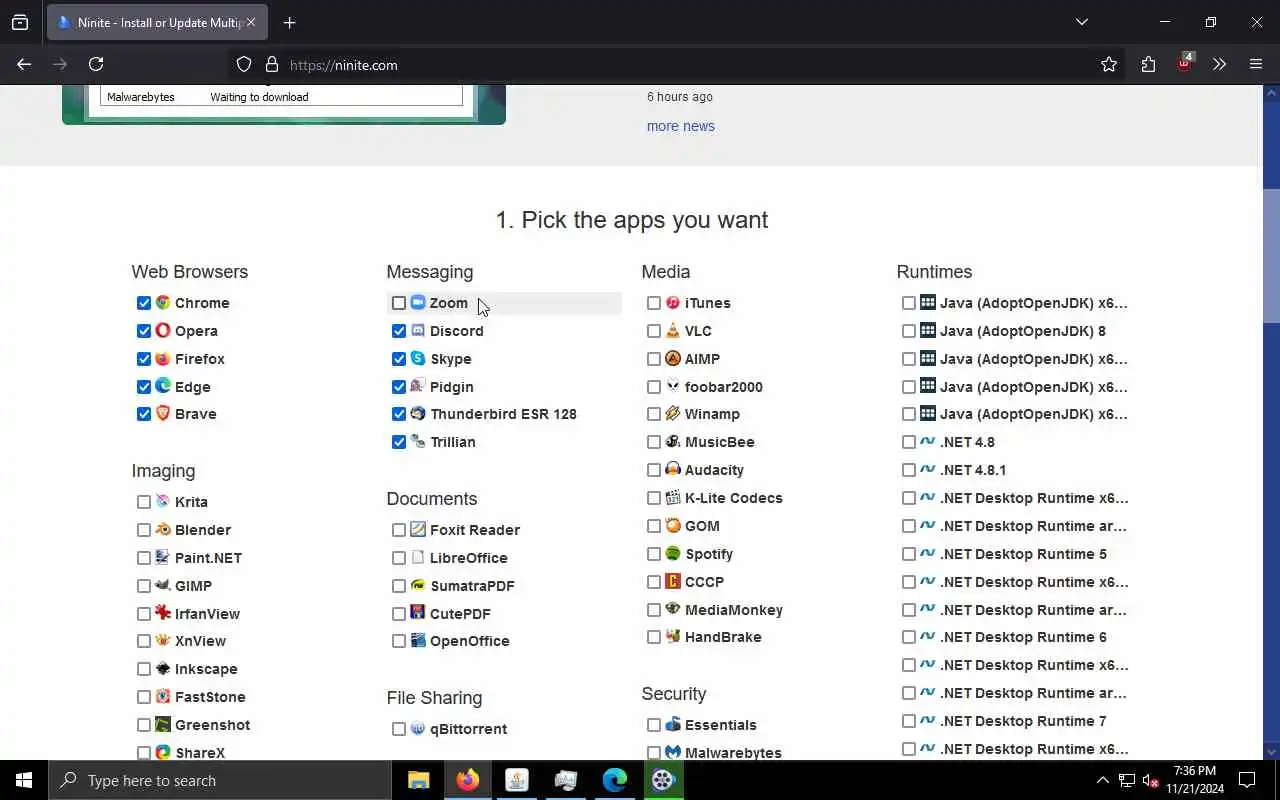Click the Greenshot label

coord(212,725)
